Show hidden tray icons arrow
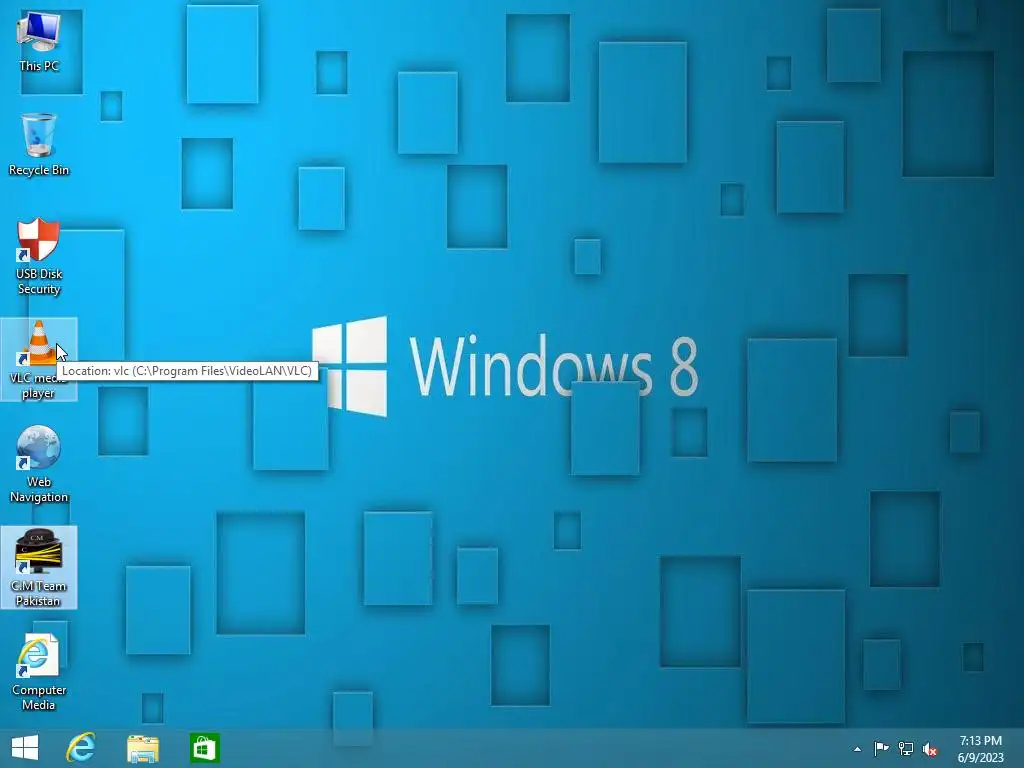 857,749
